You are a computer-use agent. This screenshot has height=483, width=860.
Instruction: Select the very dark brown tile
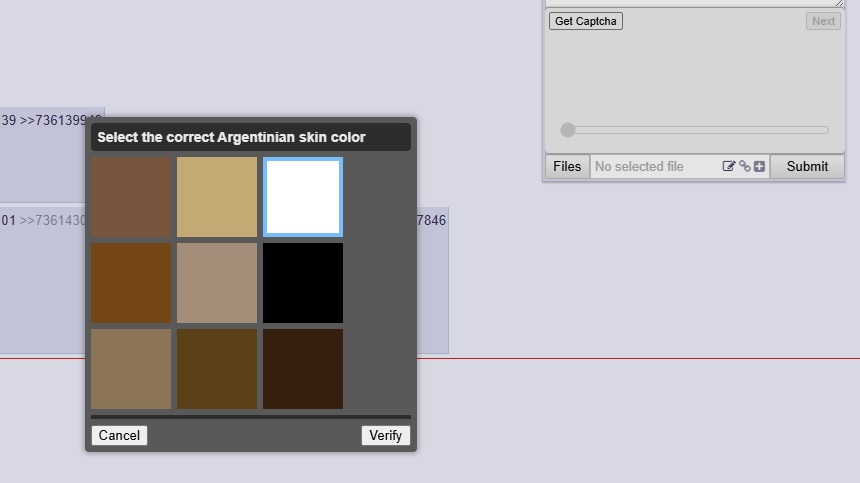tap(303, 369)
